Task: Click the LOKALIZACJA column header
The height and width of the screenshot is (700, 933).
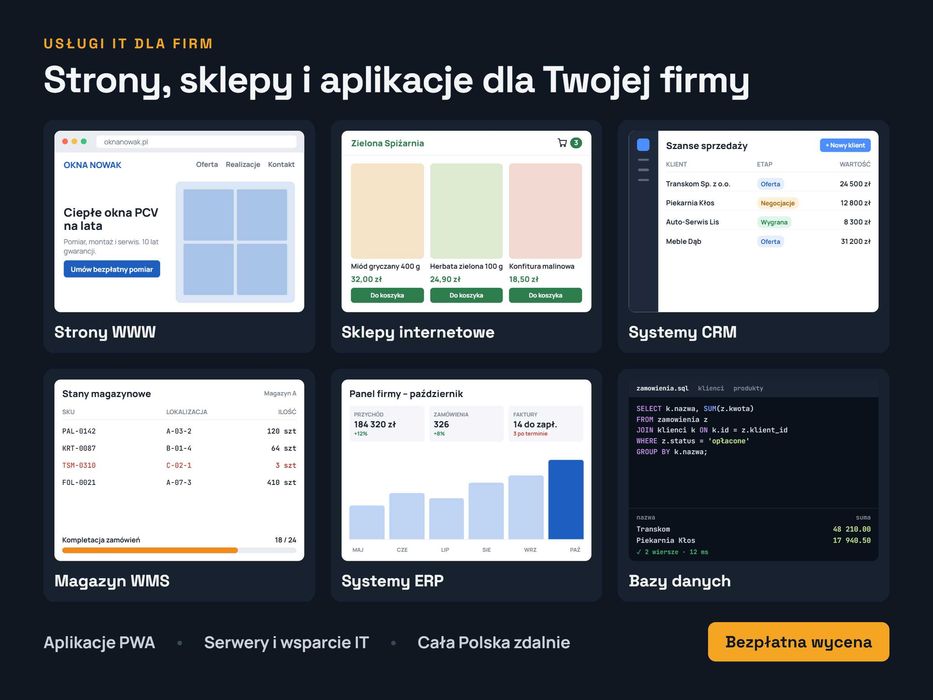Action: (x=186, y=412)
